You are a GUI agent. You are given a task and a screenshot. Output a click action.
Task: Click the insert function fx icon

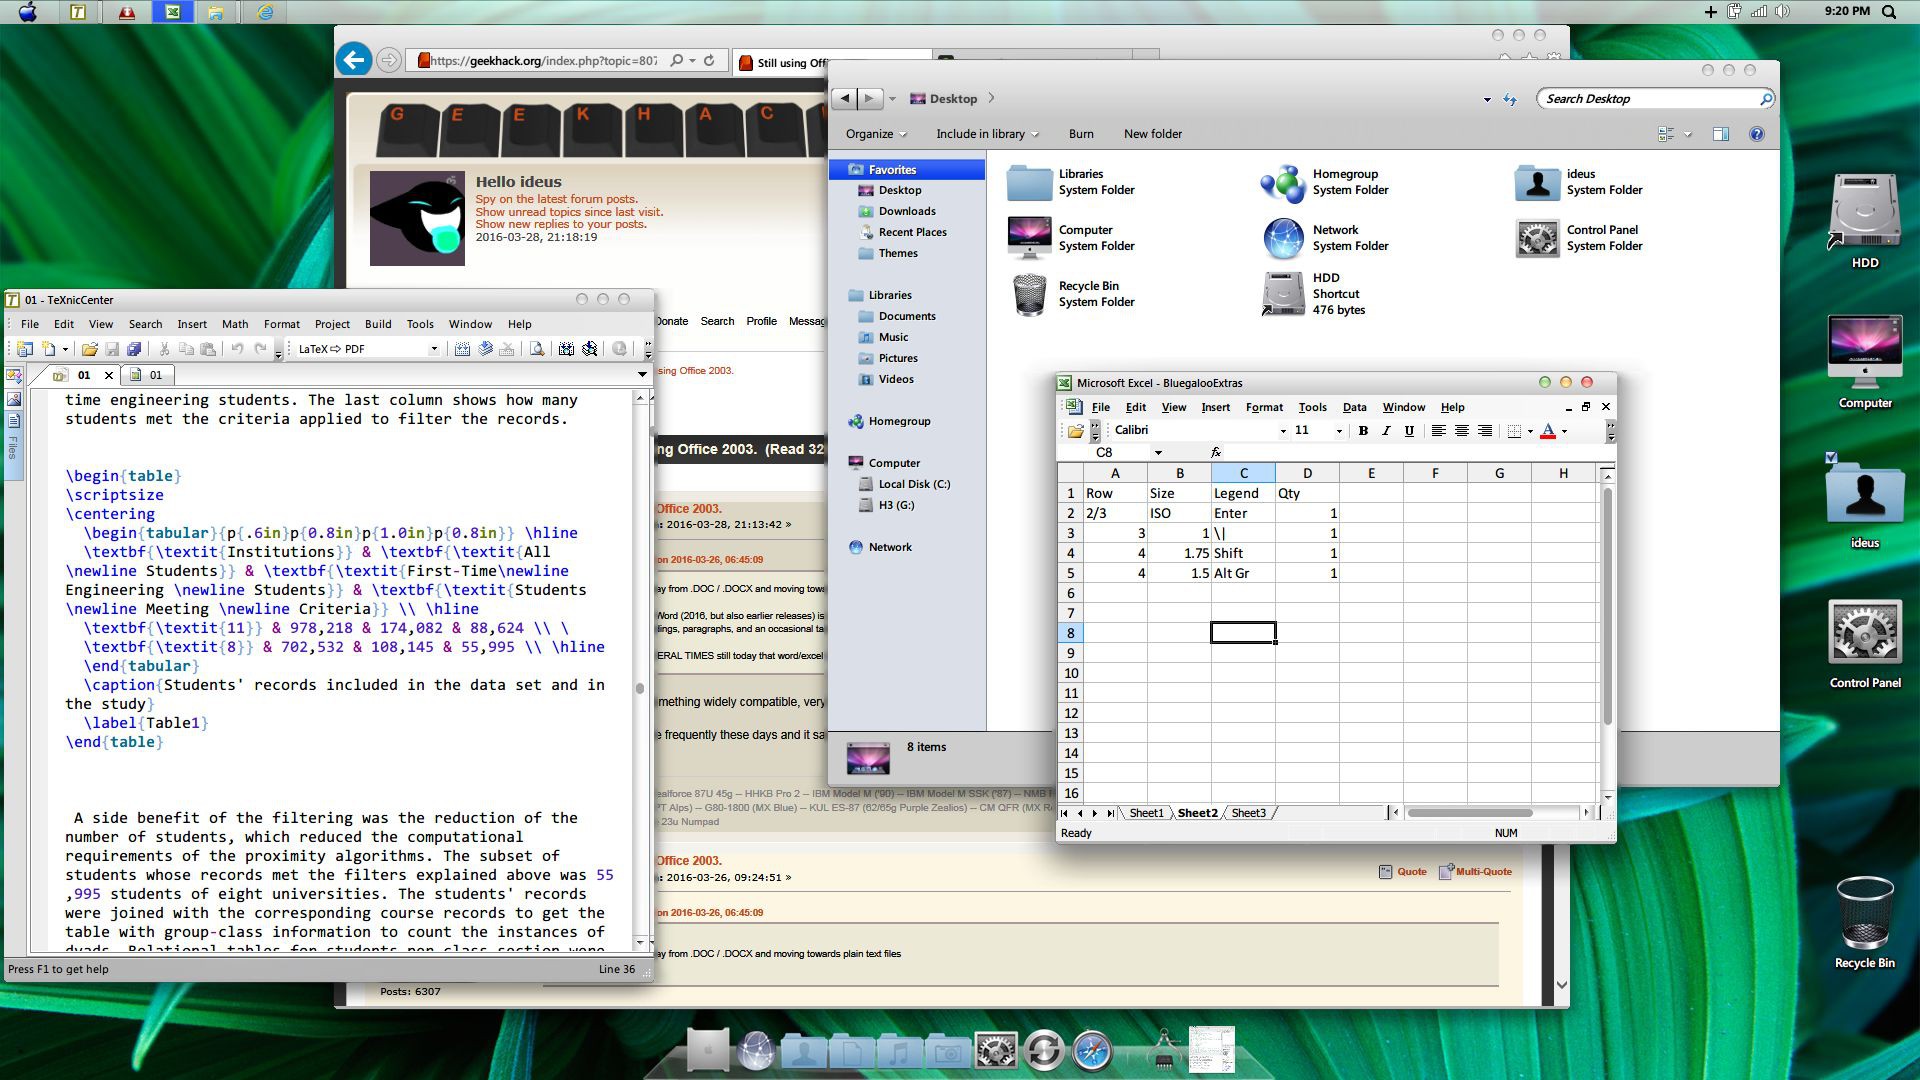pyautogui.click(x=1215, y=453)
